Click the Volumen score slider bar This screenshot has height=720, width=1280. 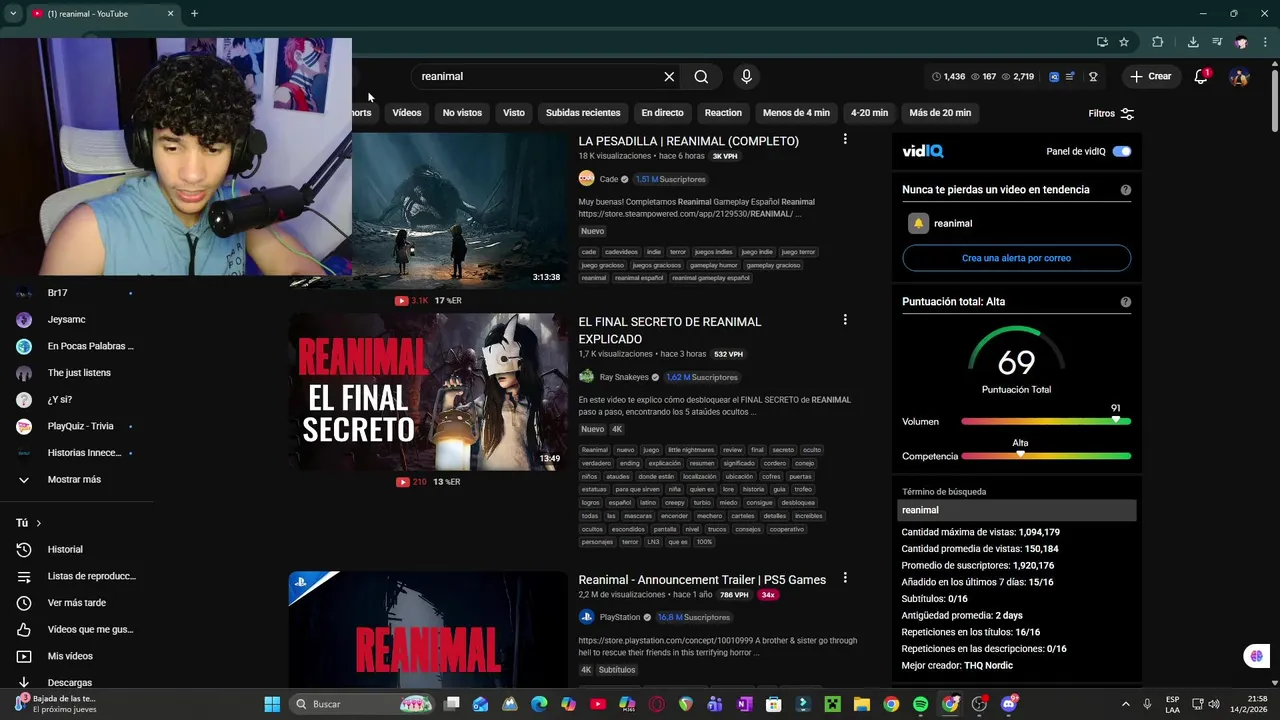coord(1046,421)
